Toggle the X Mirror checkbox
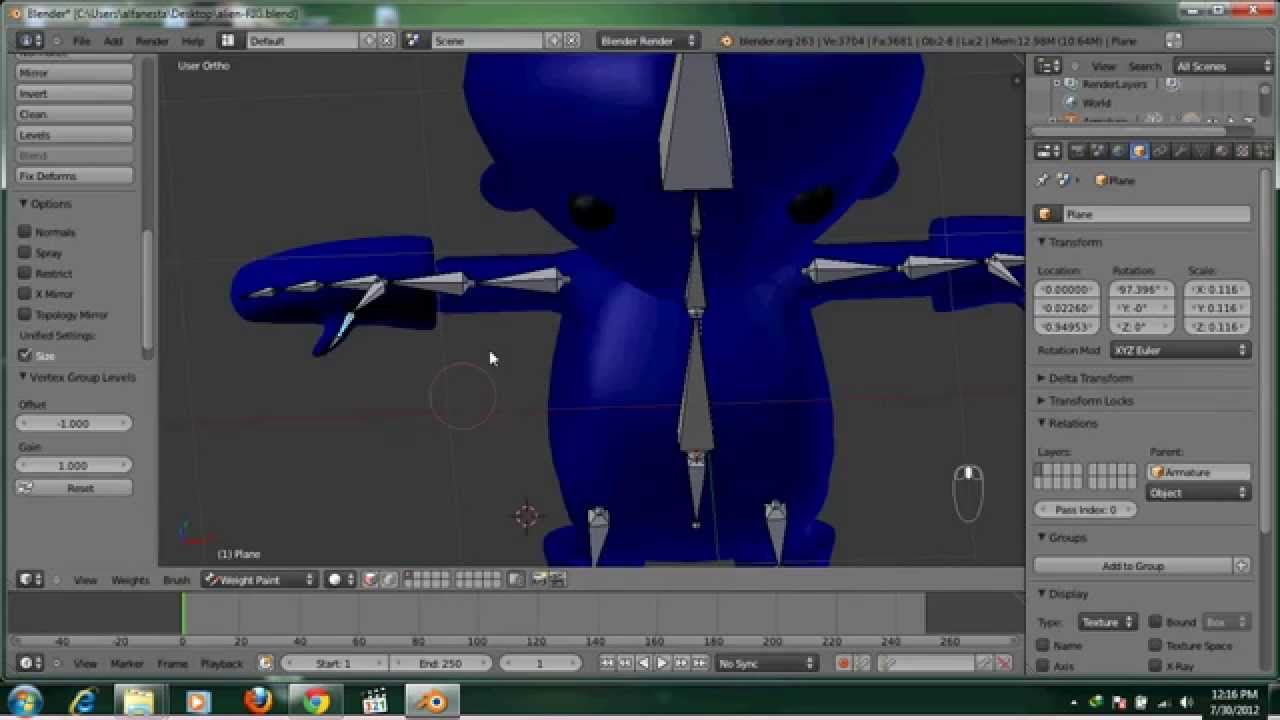This screenshot has height=720, width=1280. [x=25, y=294]
